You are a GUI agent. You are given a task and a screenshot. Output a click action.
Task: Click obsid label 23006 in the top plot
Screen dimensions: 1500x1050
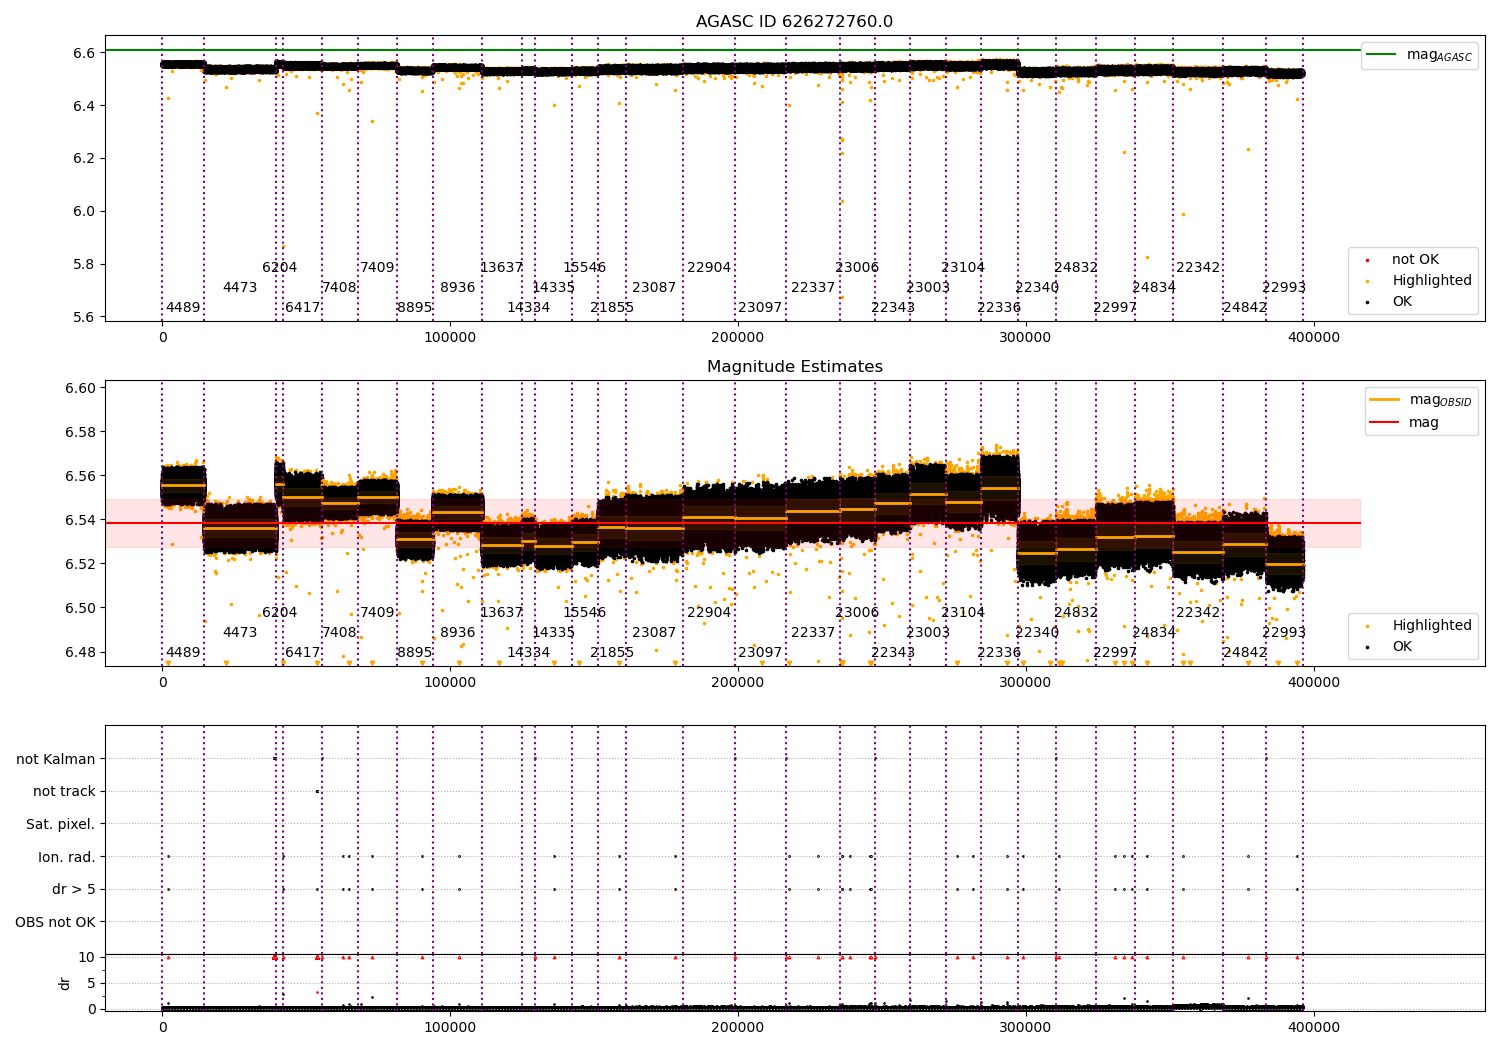click(857, 268)
